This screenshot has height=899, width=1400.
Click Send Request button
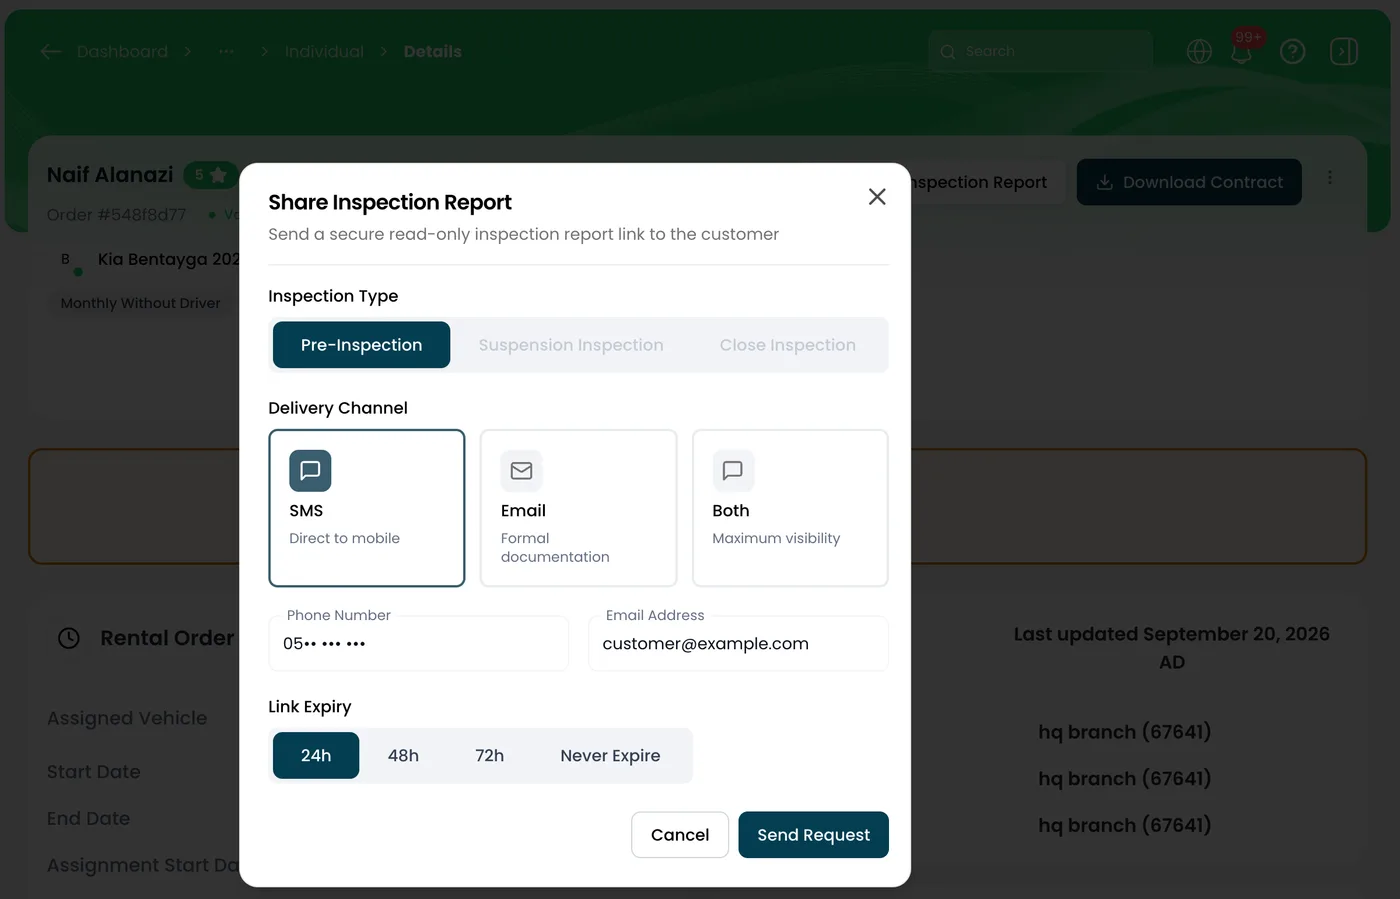coord(814,835)
